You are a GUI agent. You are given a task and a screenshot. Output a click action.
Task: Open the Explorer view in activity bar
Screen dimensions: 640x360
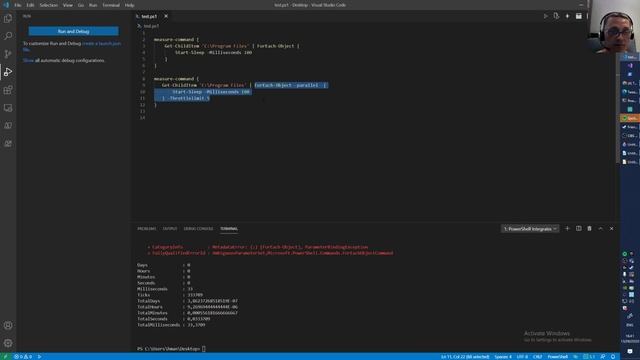[x=8, y=18]
